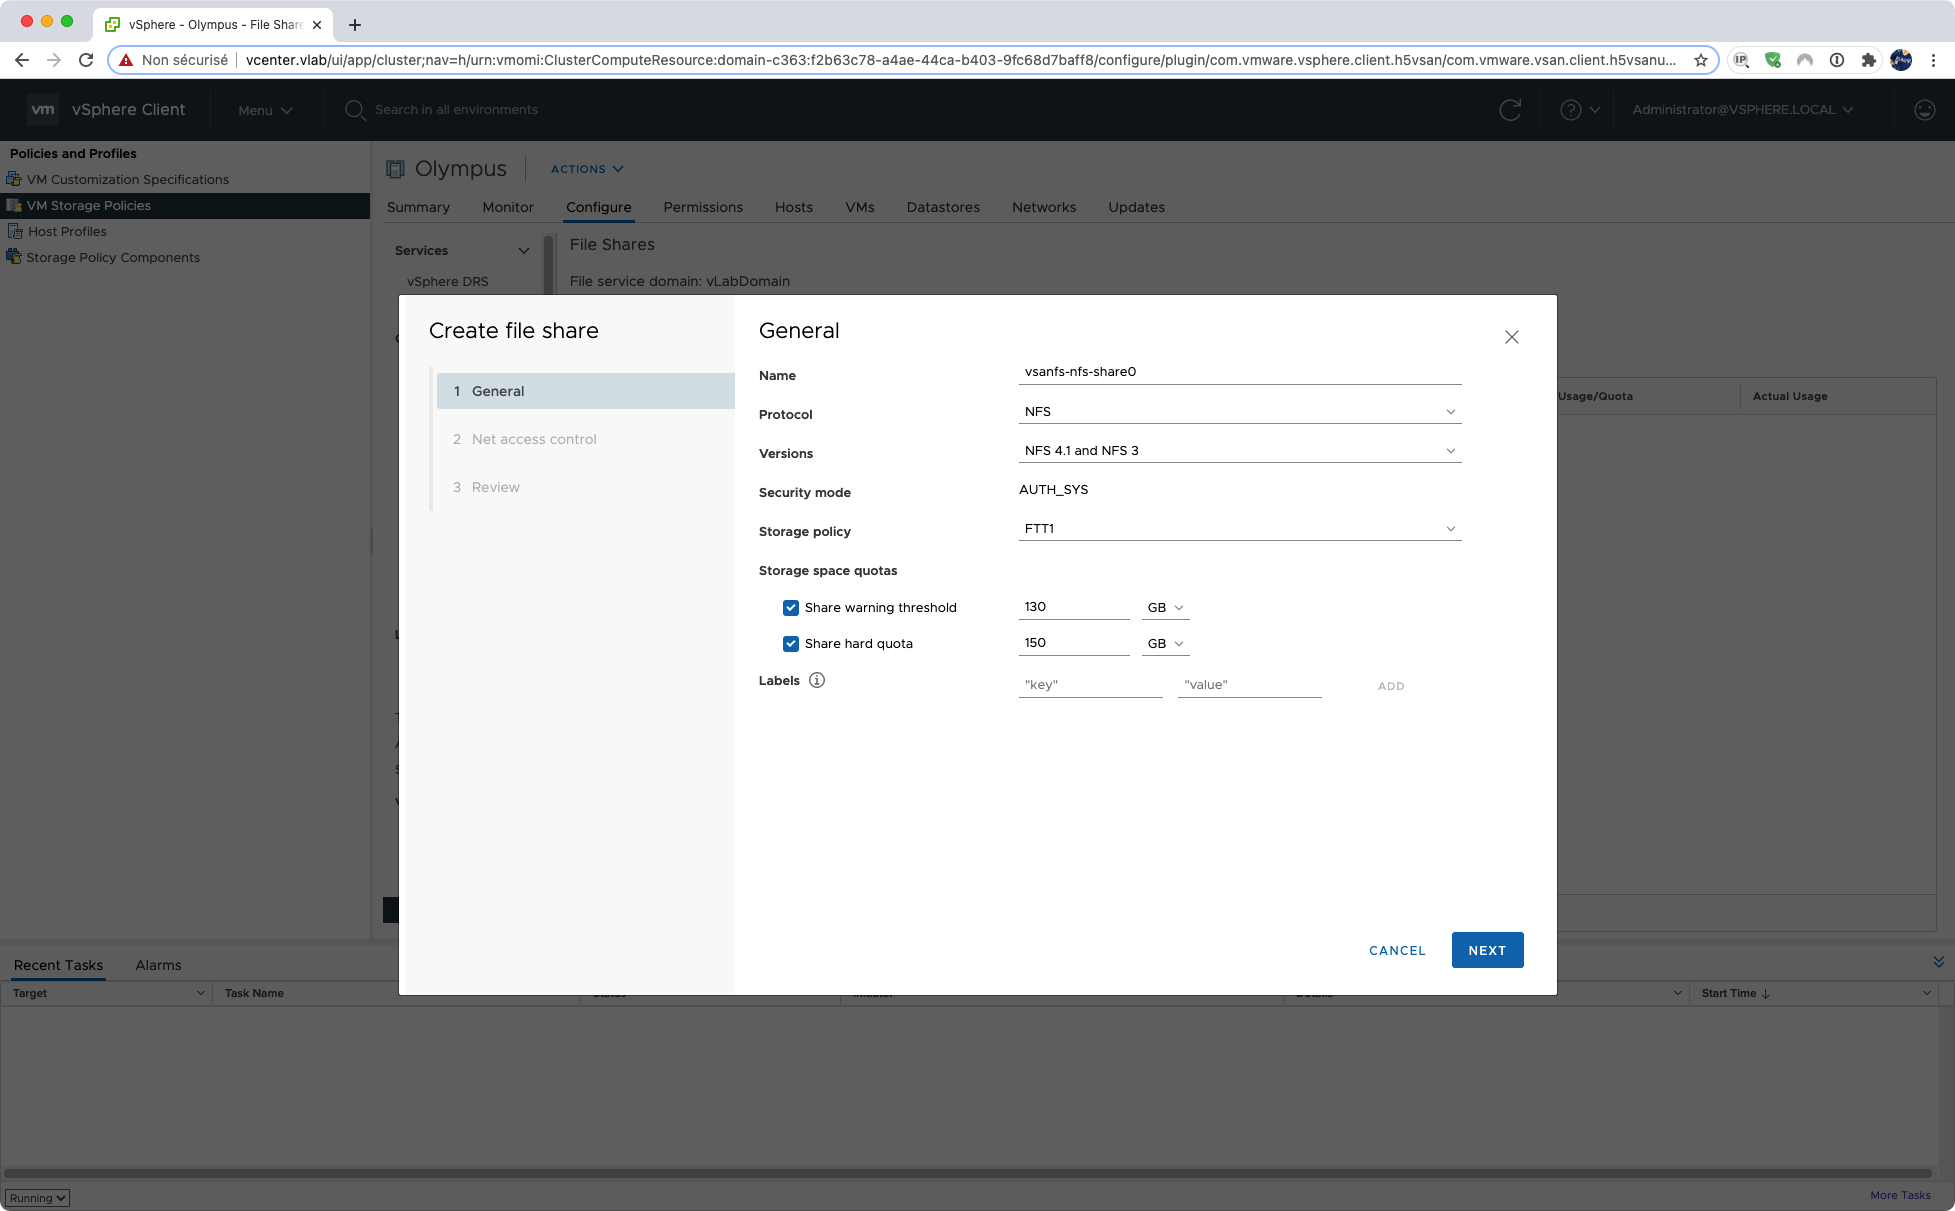Toggle Share warning threshold checkbox

point(791,608)
